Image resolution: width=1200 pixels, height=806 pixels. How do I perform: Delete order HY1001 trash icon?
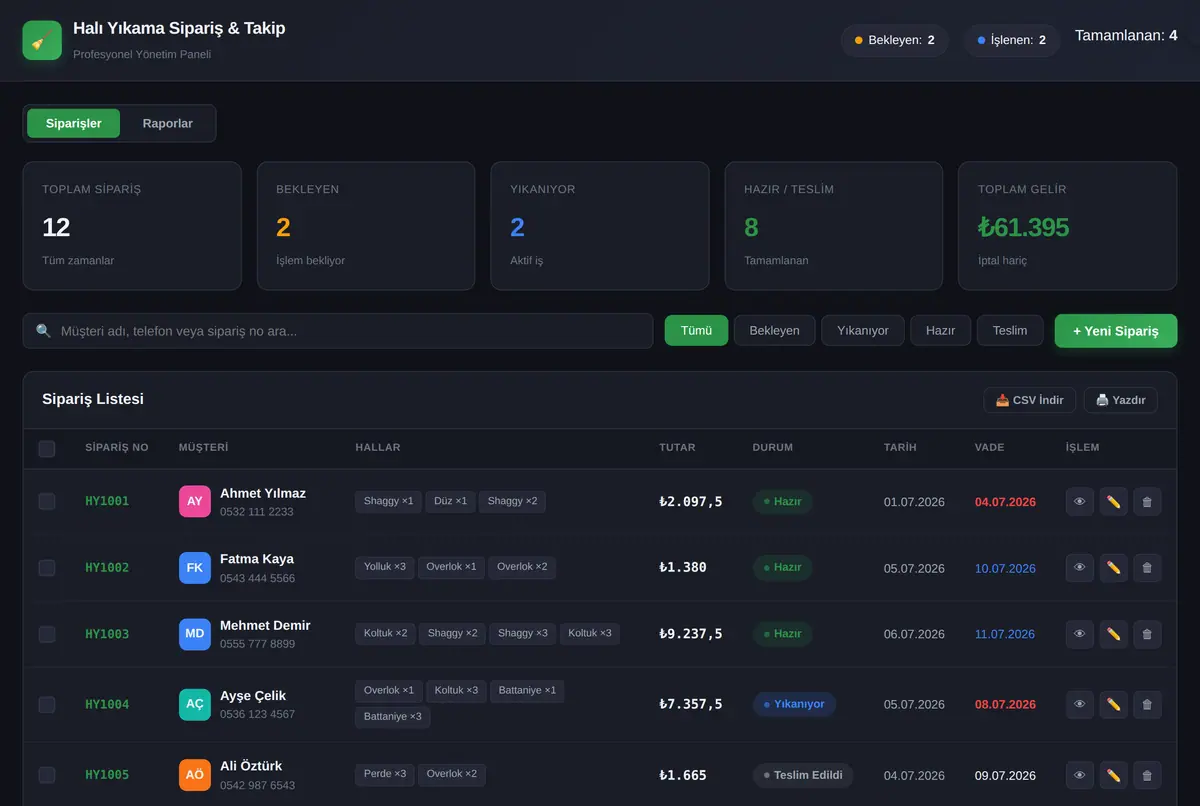click(1147, 502)
